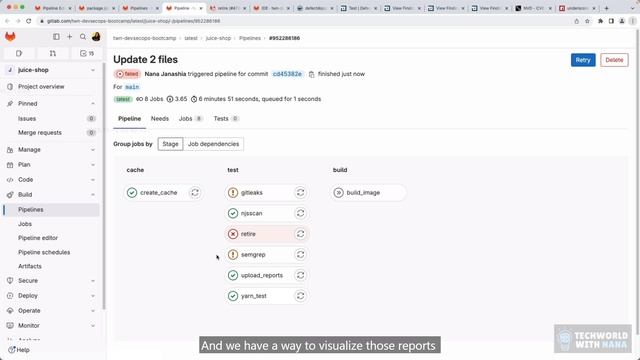Group jobs by Stage
The height and width of the screenshot is (360, 640).
[x=170, y=144]
